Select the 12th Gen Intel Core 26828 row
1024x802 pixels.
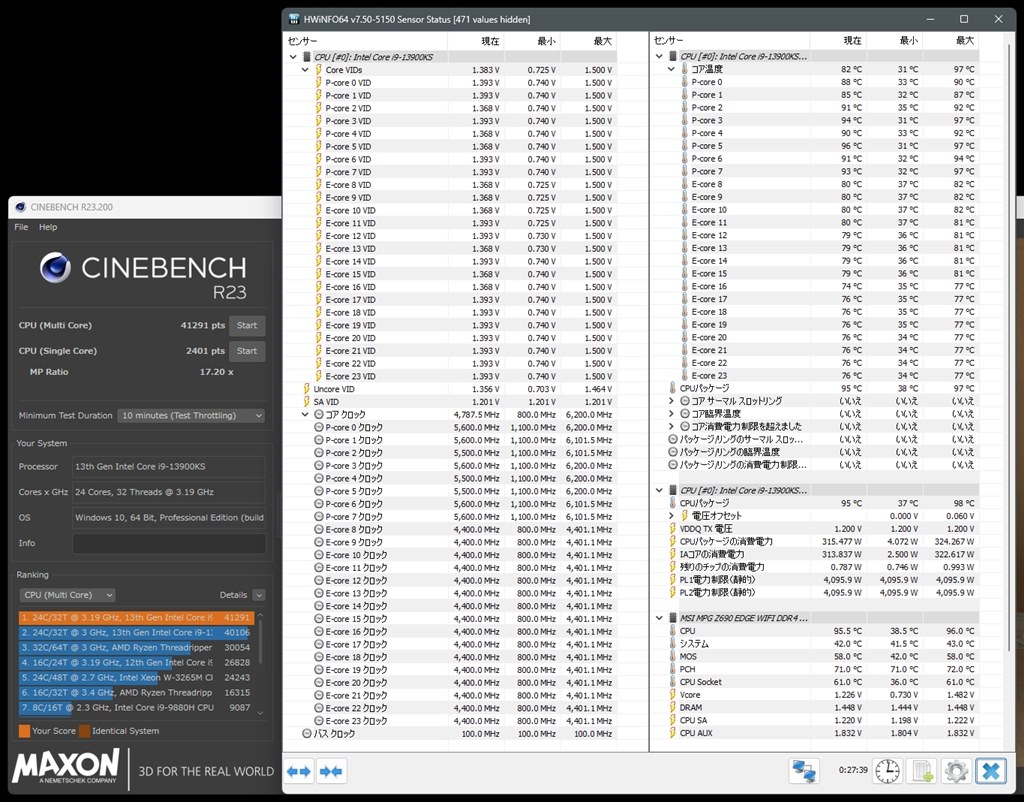(x=136, y=662)
